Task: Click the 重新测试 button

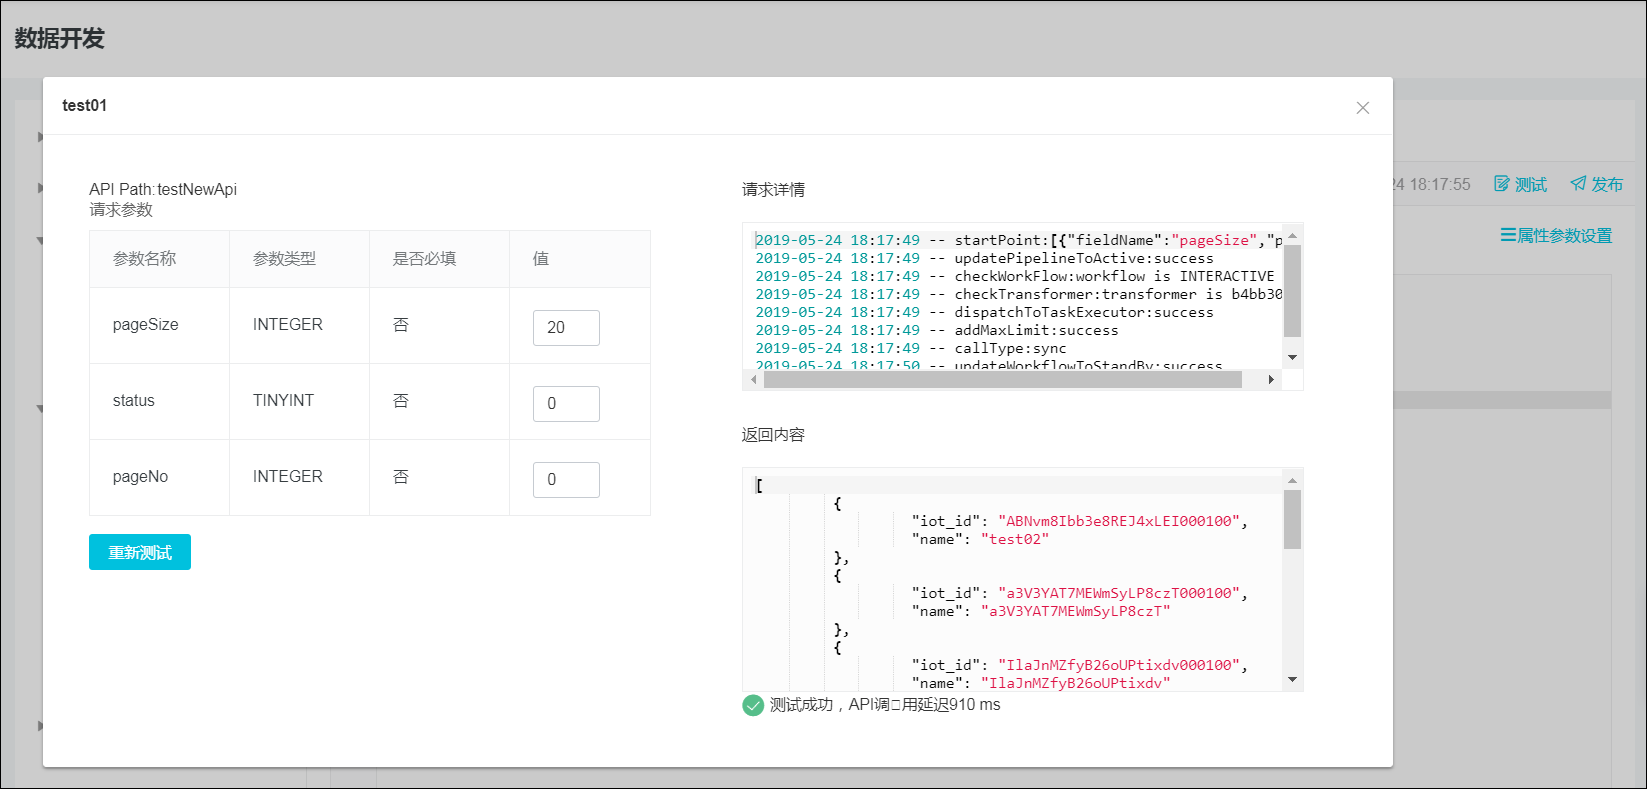Action: coord(140,552)
